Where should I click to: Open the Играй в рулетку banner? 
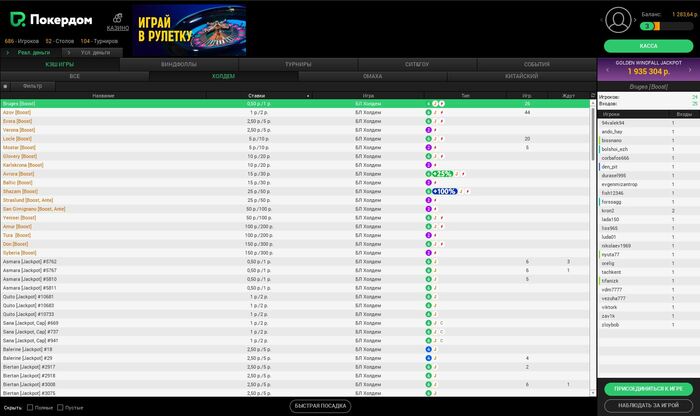[189, 30]
